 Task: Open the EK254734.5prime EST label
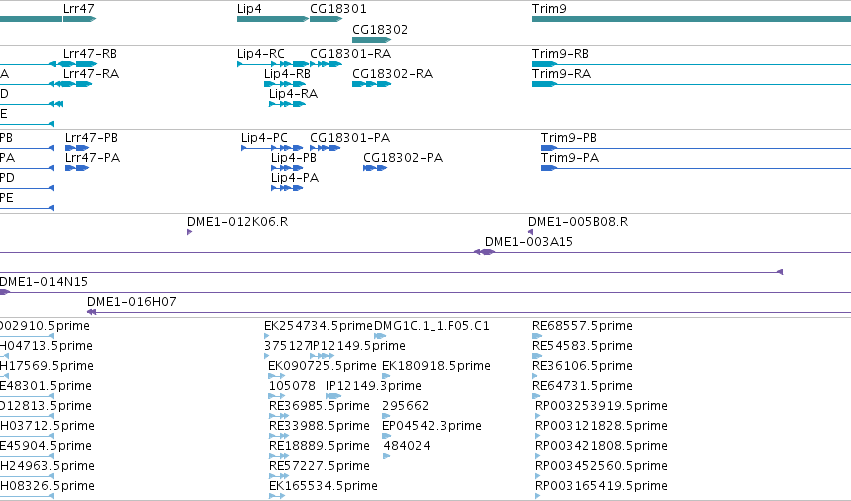coord(318,326)
